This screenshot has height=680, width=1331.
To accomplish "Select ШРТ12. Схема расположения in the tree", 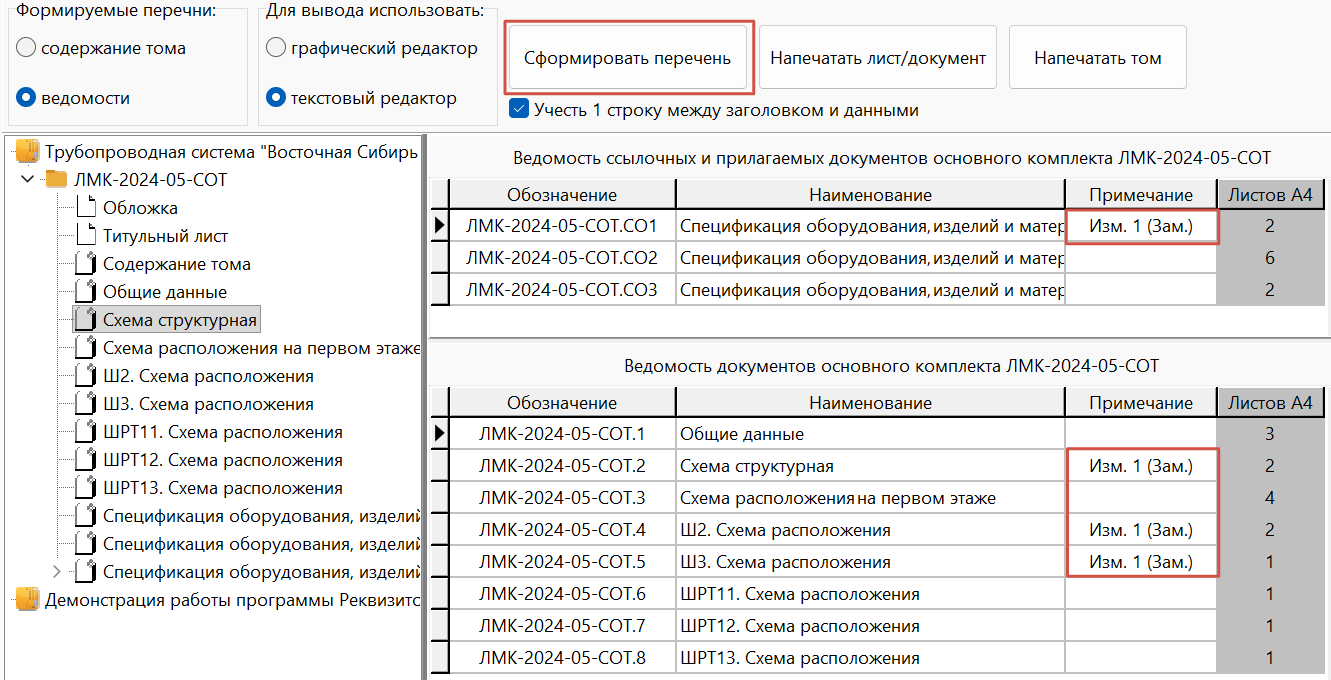I will [x=223, y=460].
